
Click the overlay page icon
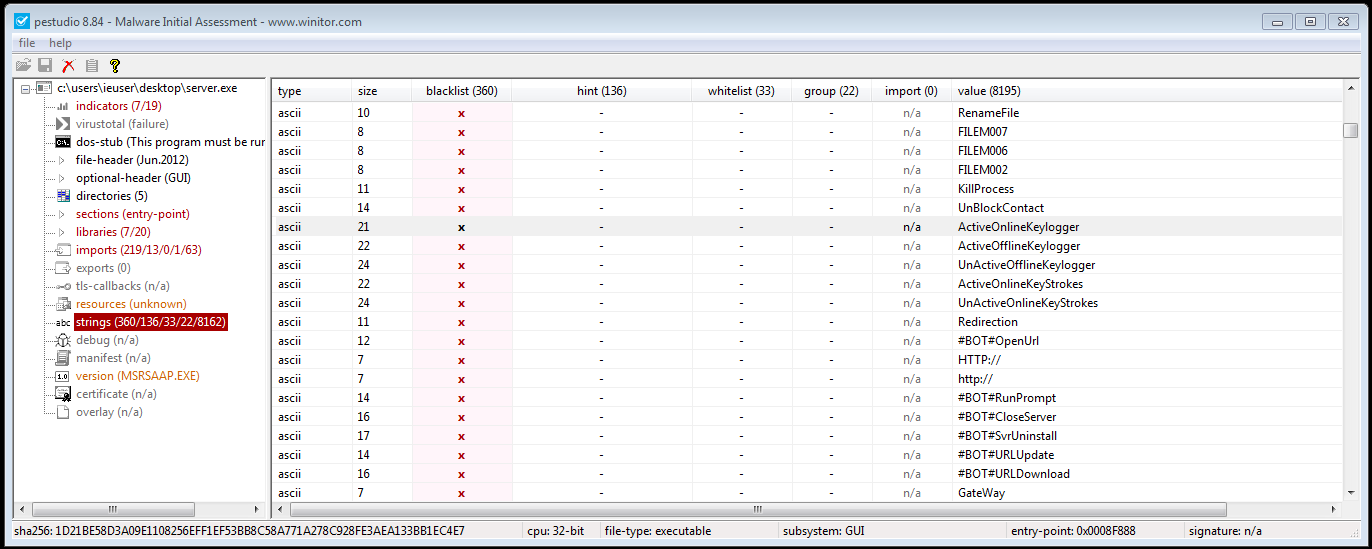pyautogui.click(x=62, y=412)
